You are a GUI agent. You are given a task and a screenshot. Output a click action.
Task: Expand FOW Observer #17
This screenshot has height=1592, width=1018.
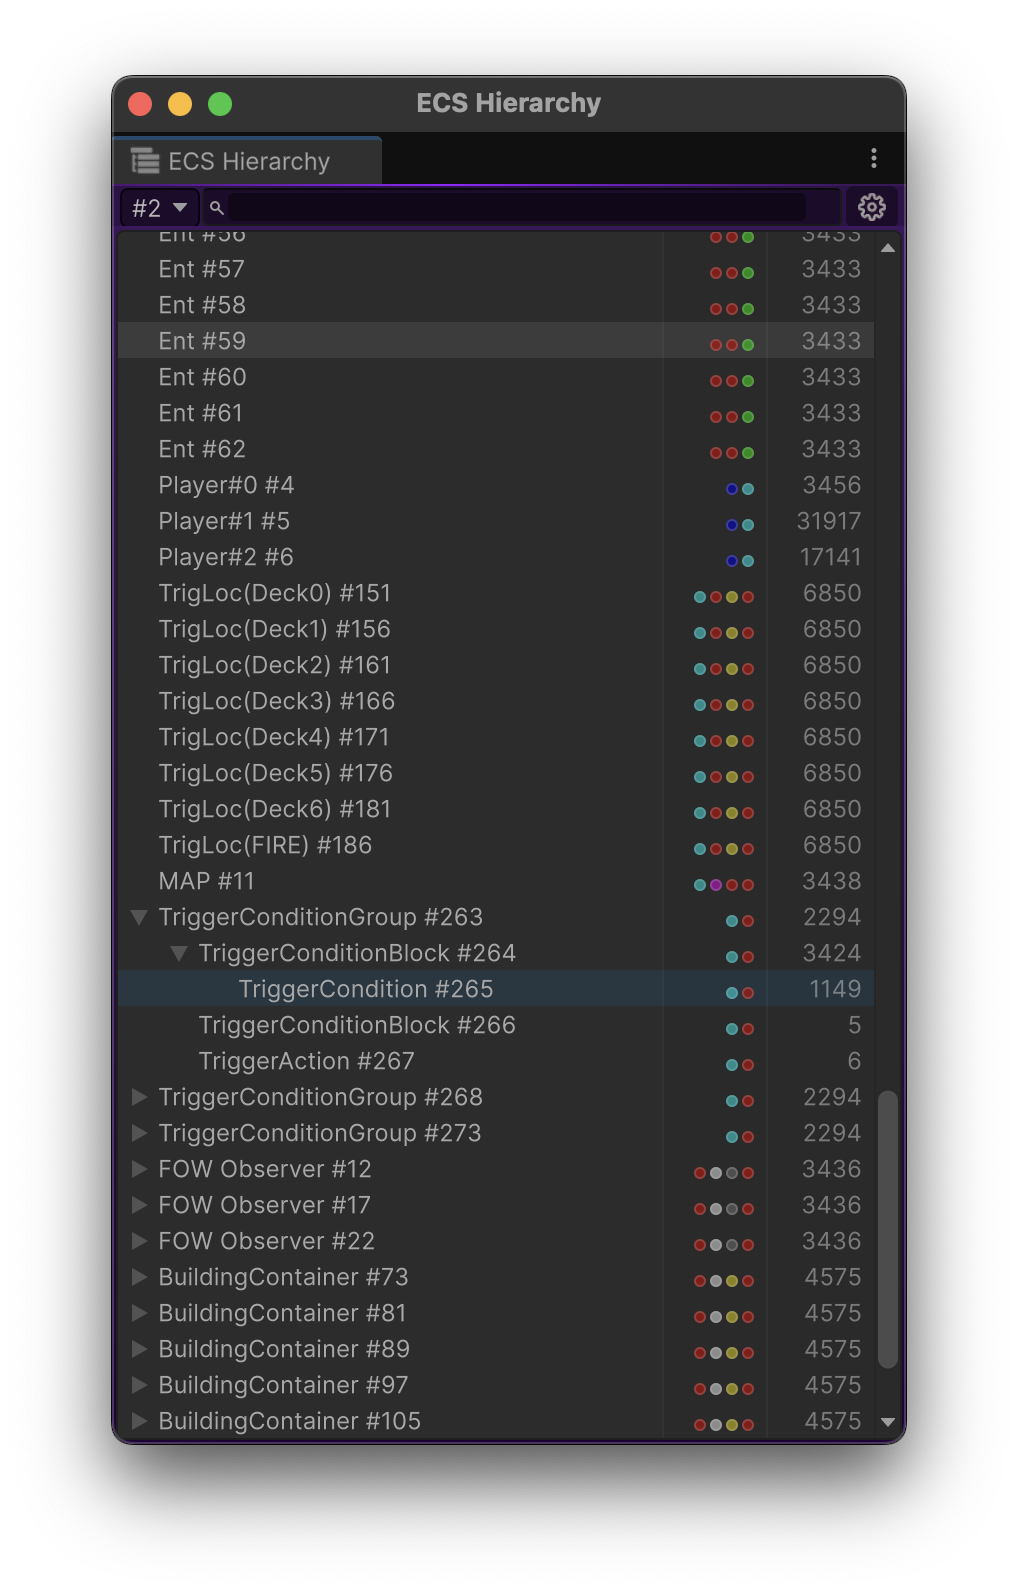(x=140, y=1205)
